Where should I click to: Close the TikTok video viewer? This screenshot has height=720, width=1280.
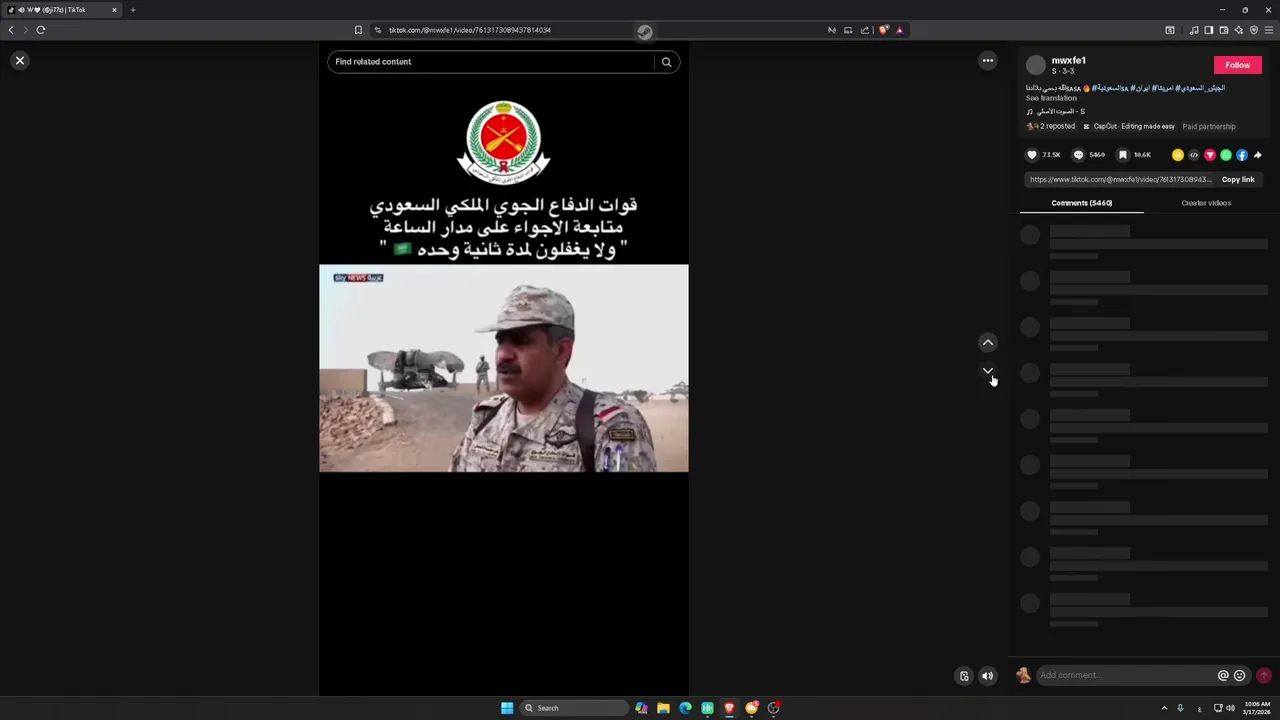pyautogui.click(x=19, y=61)
